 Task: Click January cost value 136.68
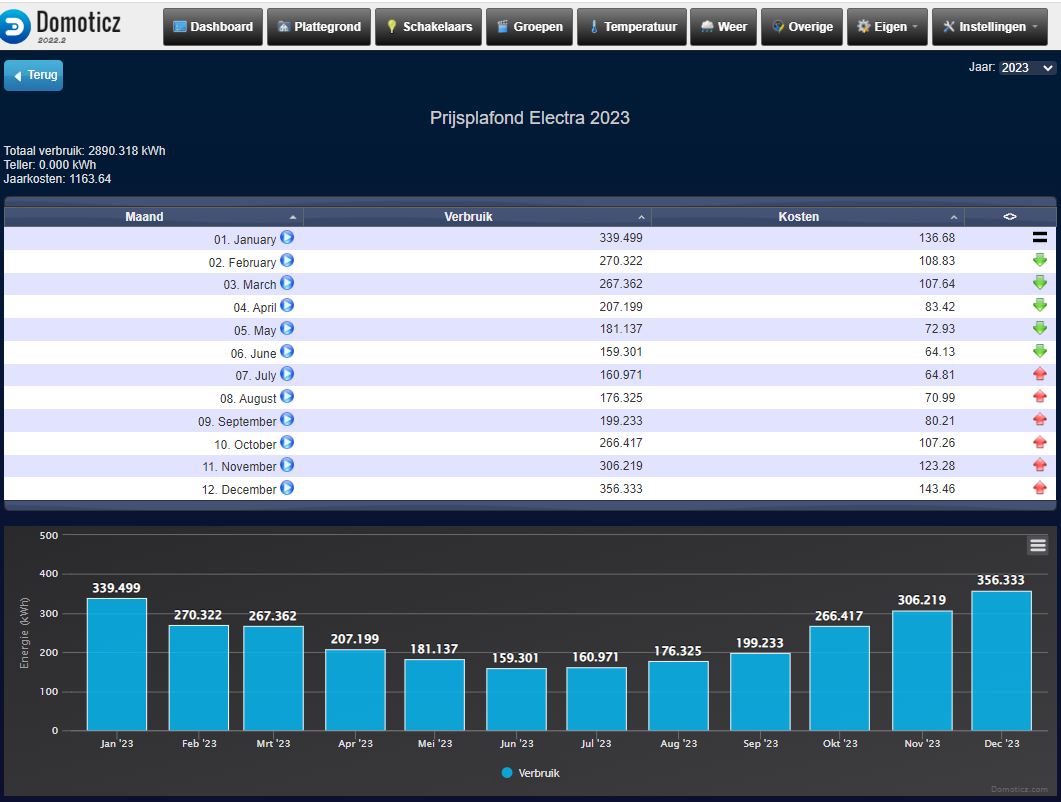[x=936, y=238]
